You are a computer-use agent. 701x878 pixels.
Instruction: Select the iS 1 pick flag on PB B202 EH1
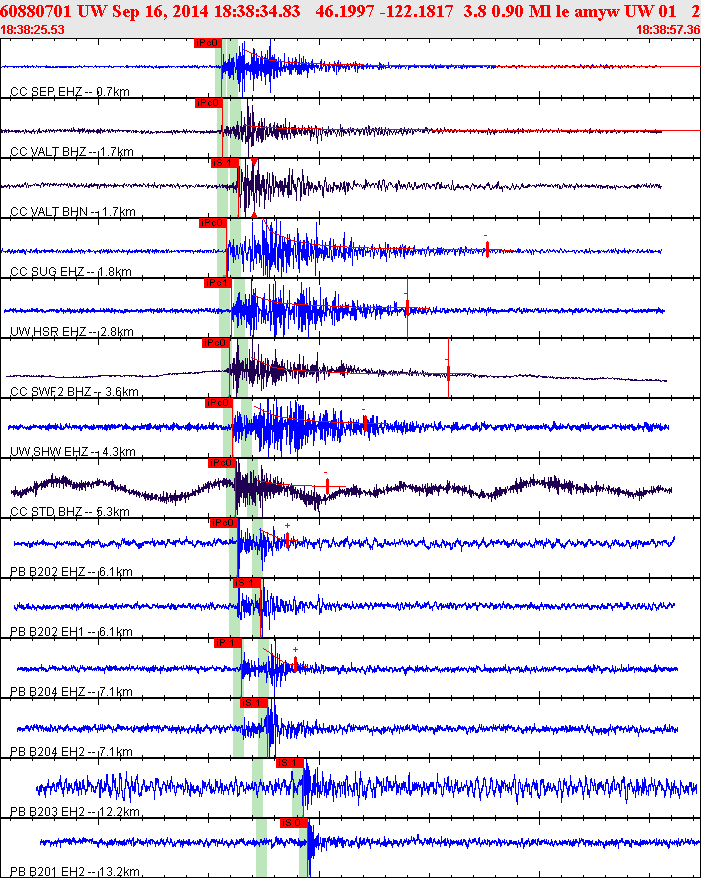click(247, 582)
